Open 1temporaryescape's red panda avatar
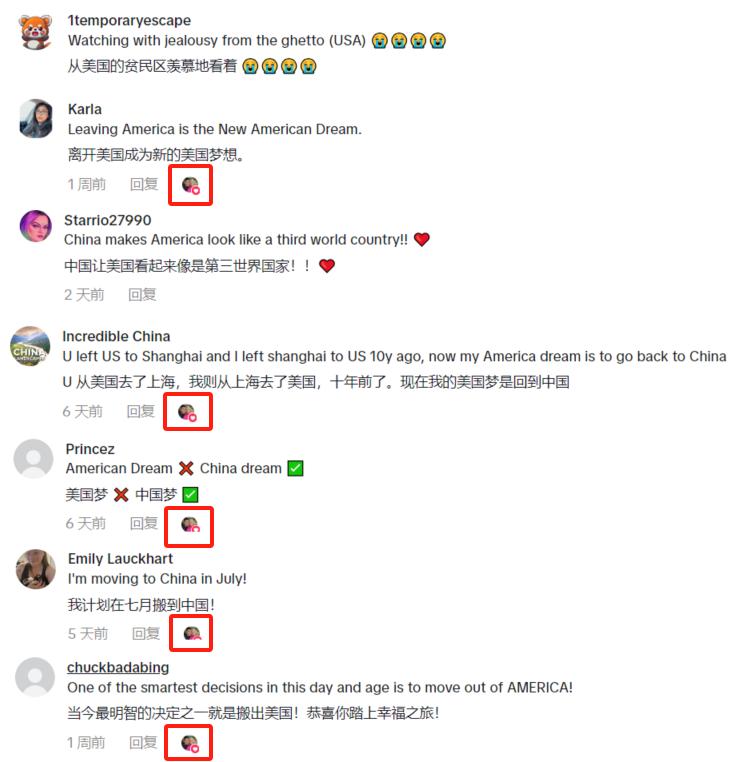Screen dimensions: 731x762 click(36, 32)
